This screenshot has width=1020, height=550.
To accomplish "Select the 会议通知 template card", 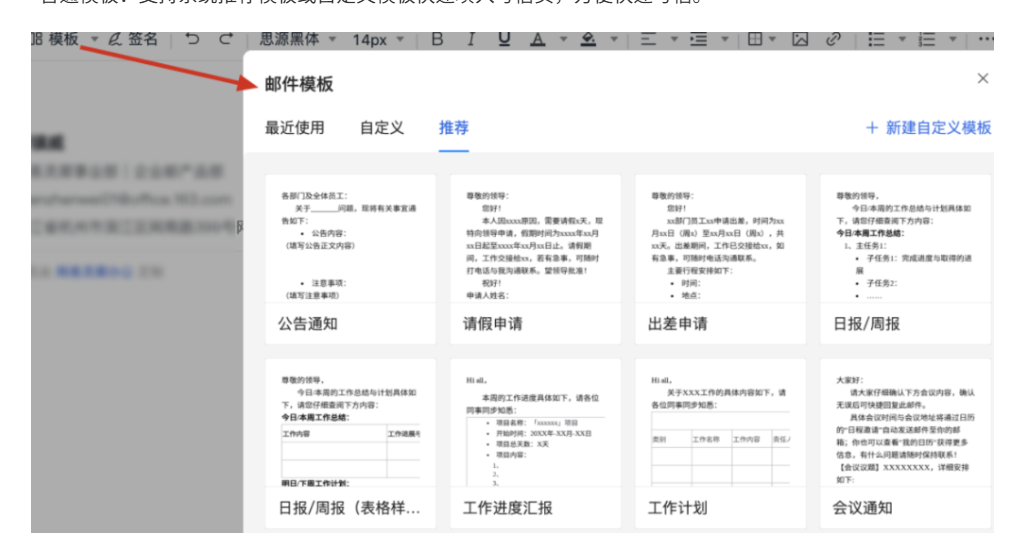I will point(906,443).
